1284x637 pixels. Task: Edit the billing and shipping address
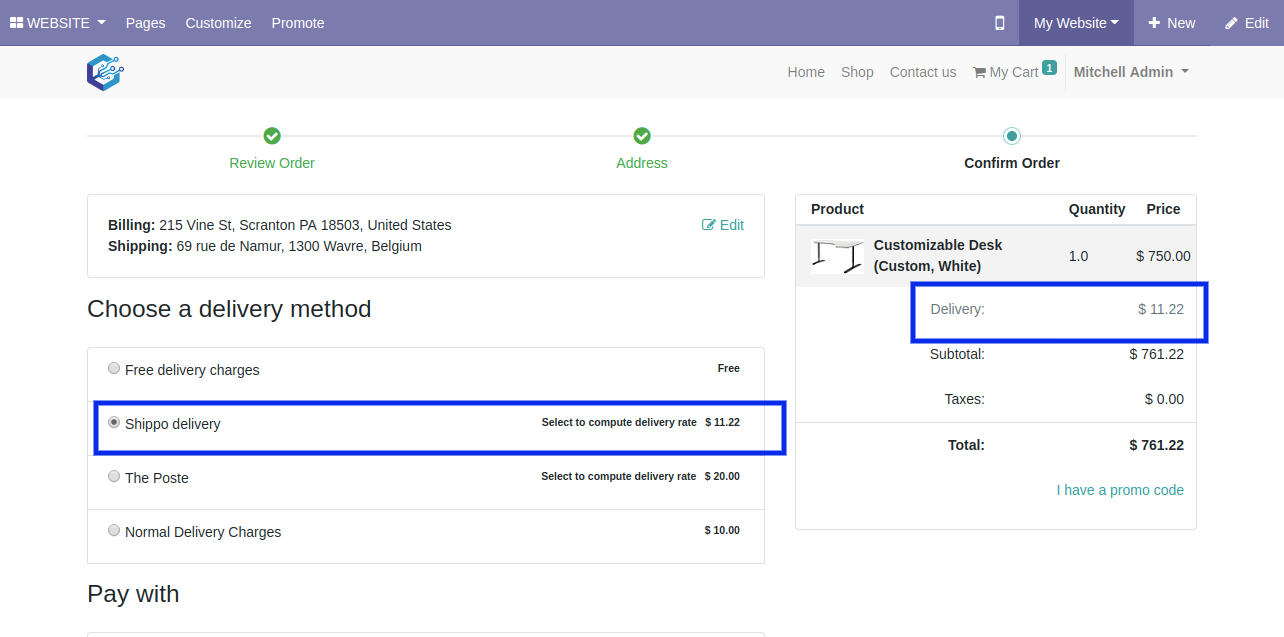click(x=723, y=225)
